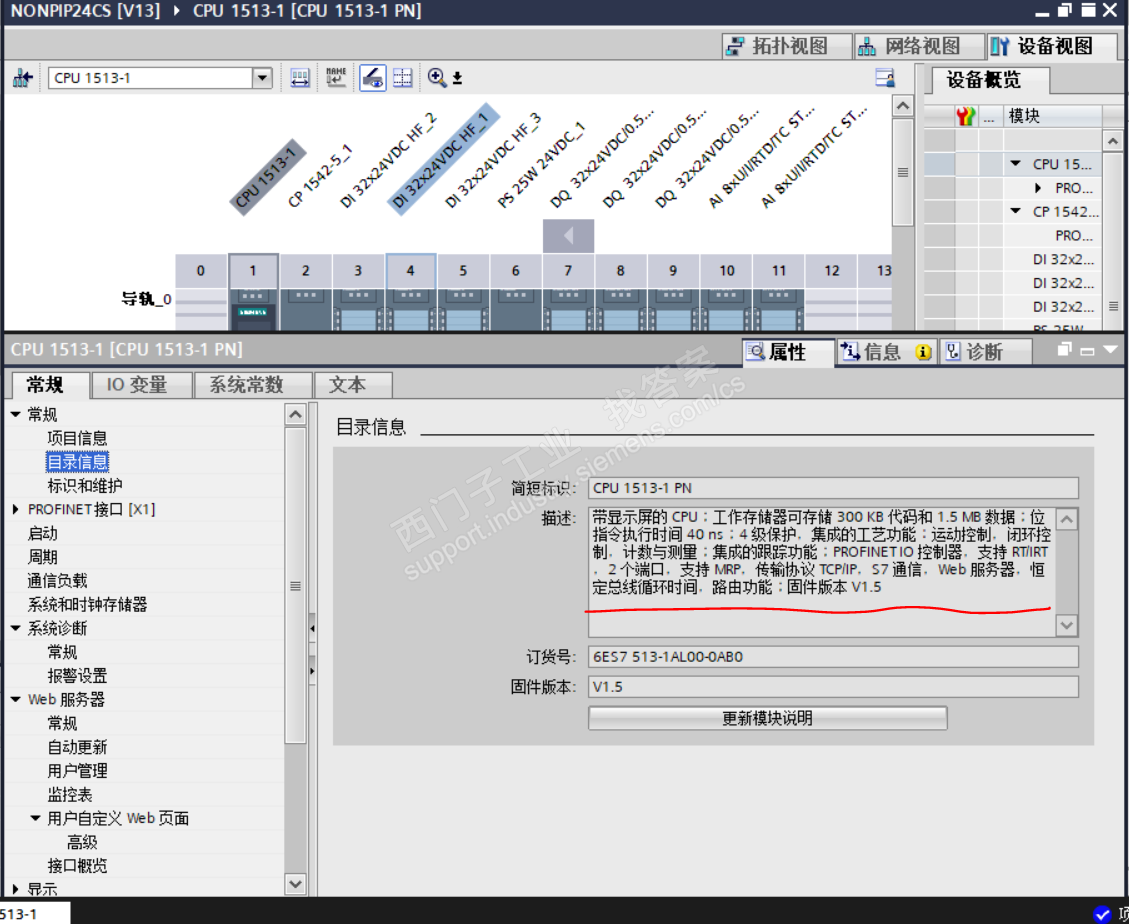Click the left arrow button above slot 7
This screenshot has height=924, width=1129.
(568, 236)
